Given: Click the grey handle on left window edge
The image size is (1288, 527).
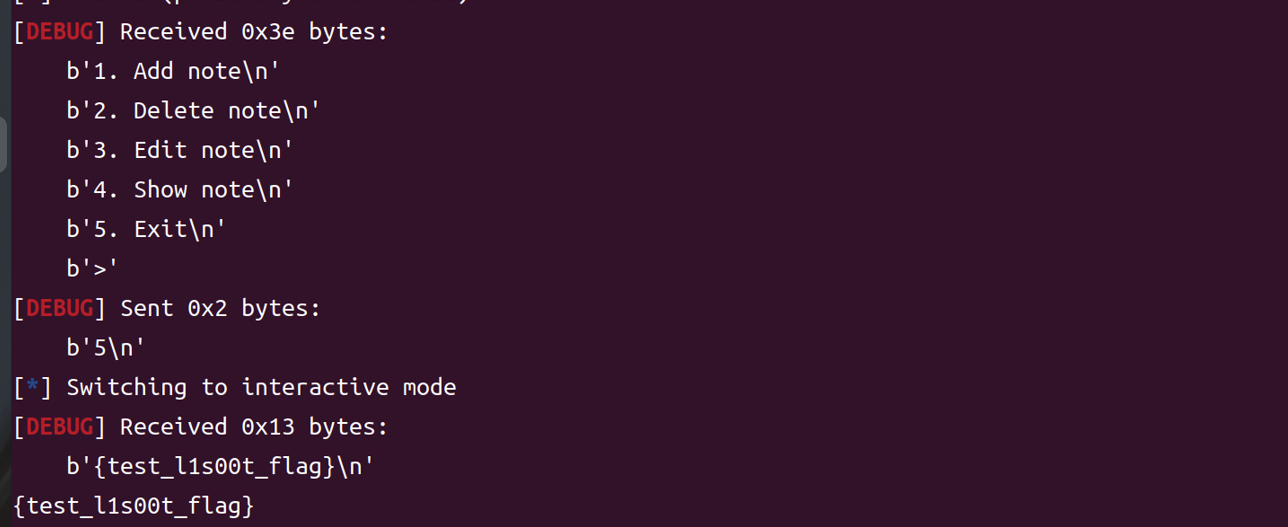Looking at the screenshot, I should pyautogui.click(x=3, y=145).
